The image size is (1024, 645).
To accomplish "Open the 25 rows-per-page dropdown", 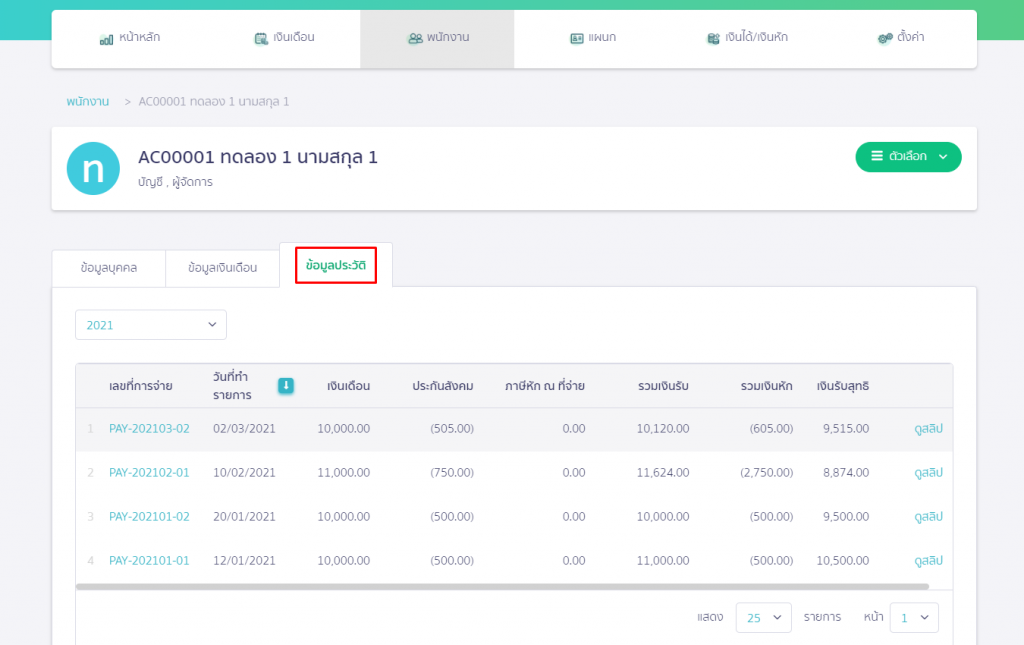I will [x=763, y=618].
